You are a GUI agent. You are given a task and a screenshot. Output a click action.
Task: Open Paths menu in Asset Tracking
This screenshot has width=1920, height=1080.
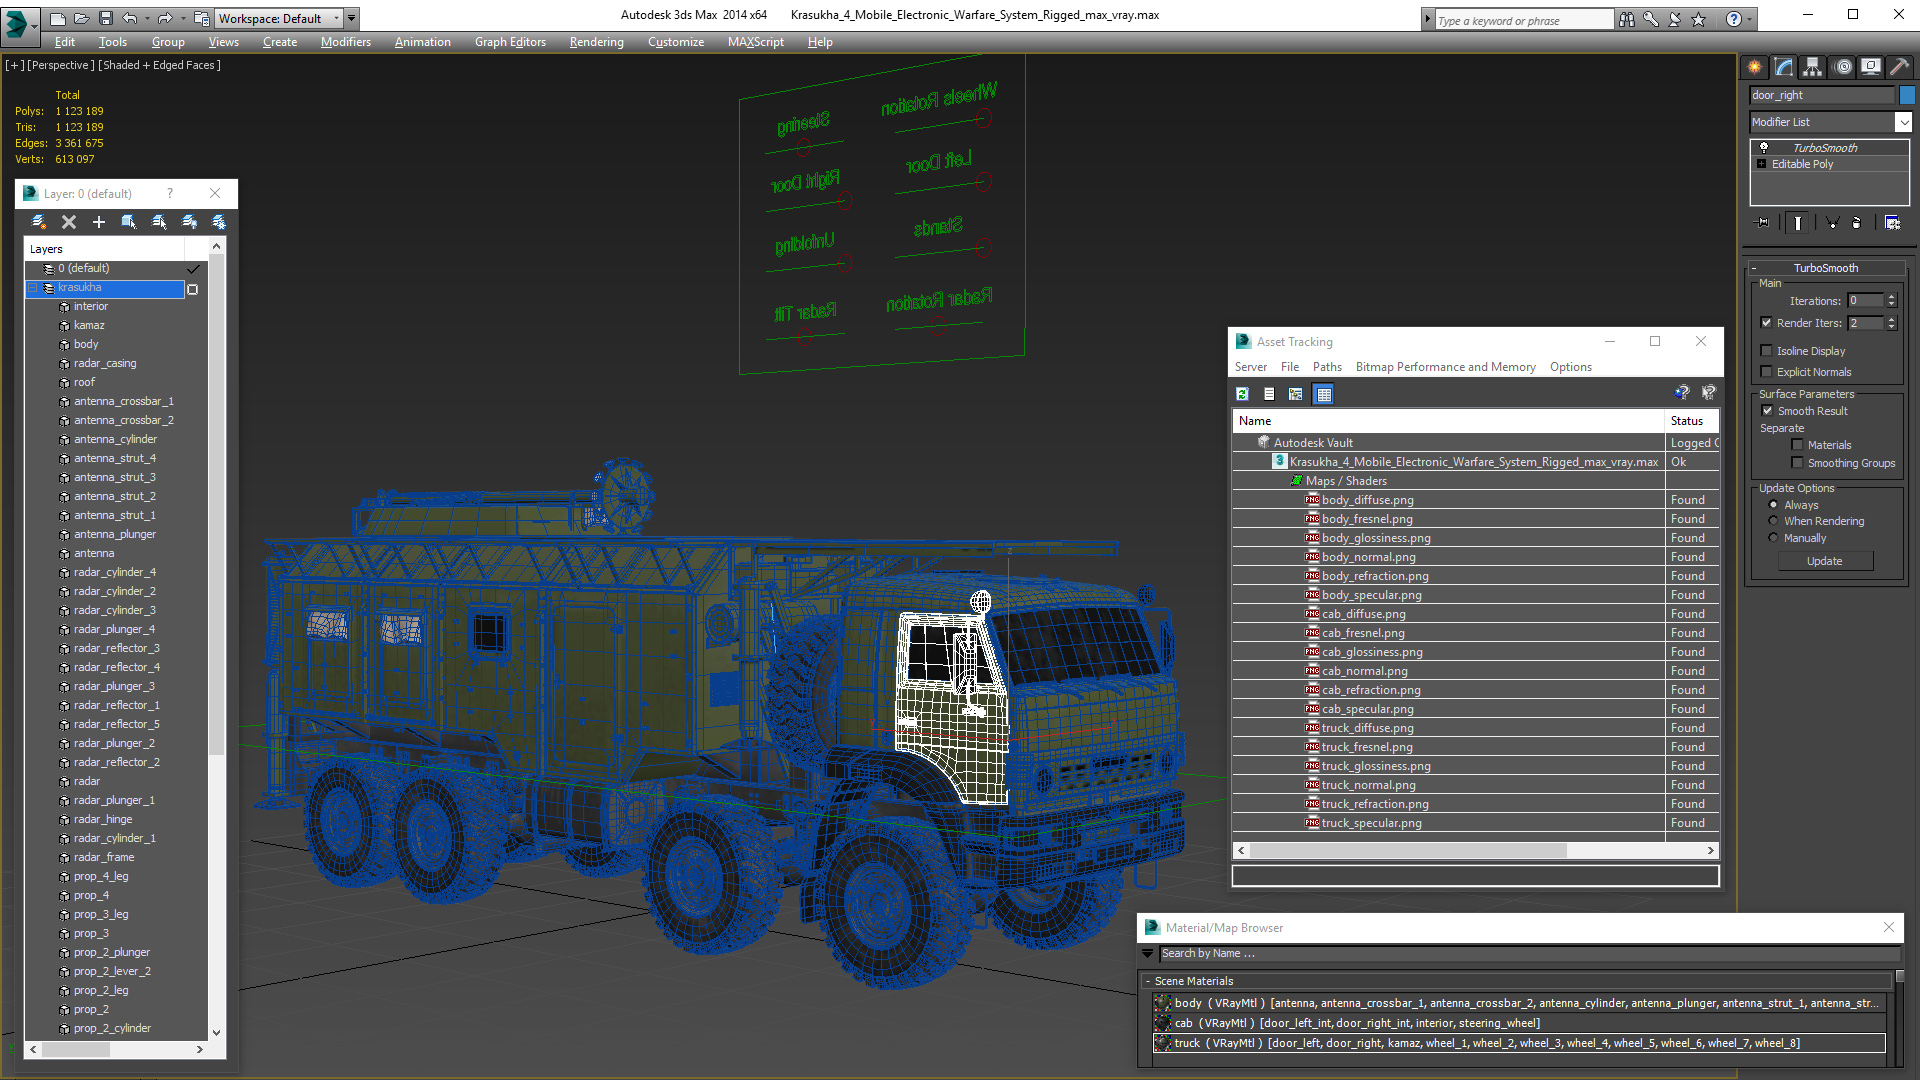[1327, 367]
